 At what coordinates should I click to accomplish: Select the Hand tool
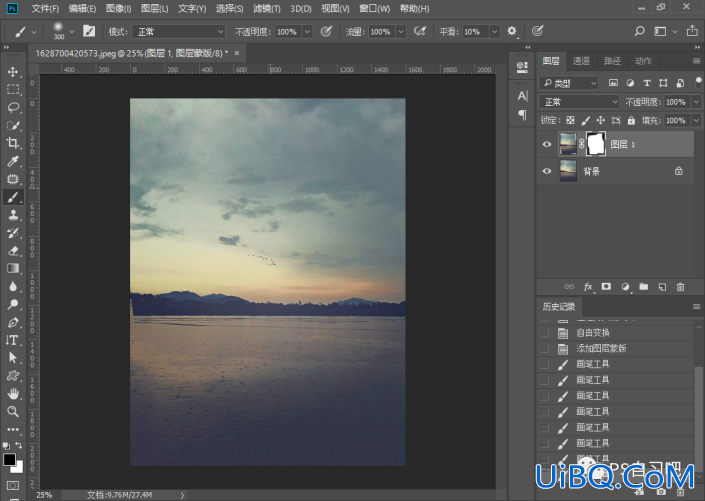[x=13, y=394]
